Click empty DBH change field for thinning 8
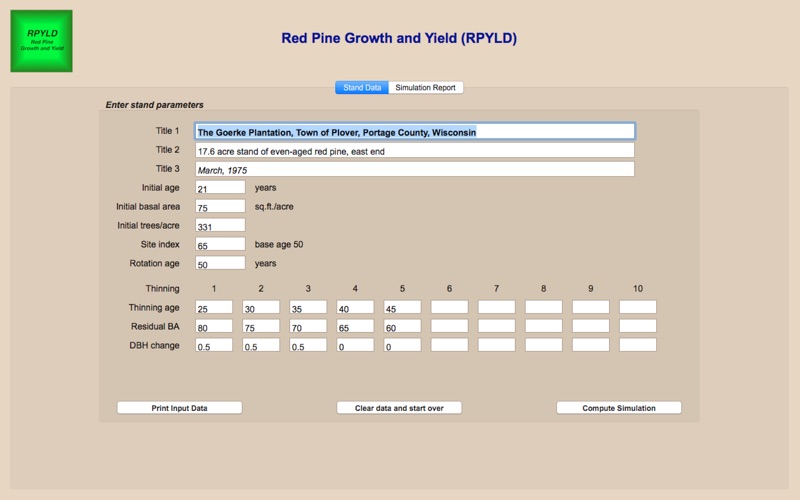 pos(544,345)
